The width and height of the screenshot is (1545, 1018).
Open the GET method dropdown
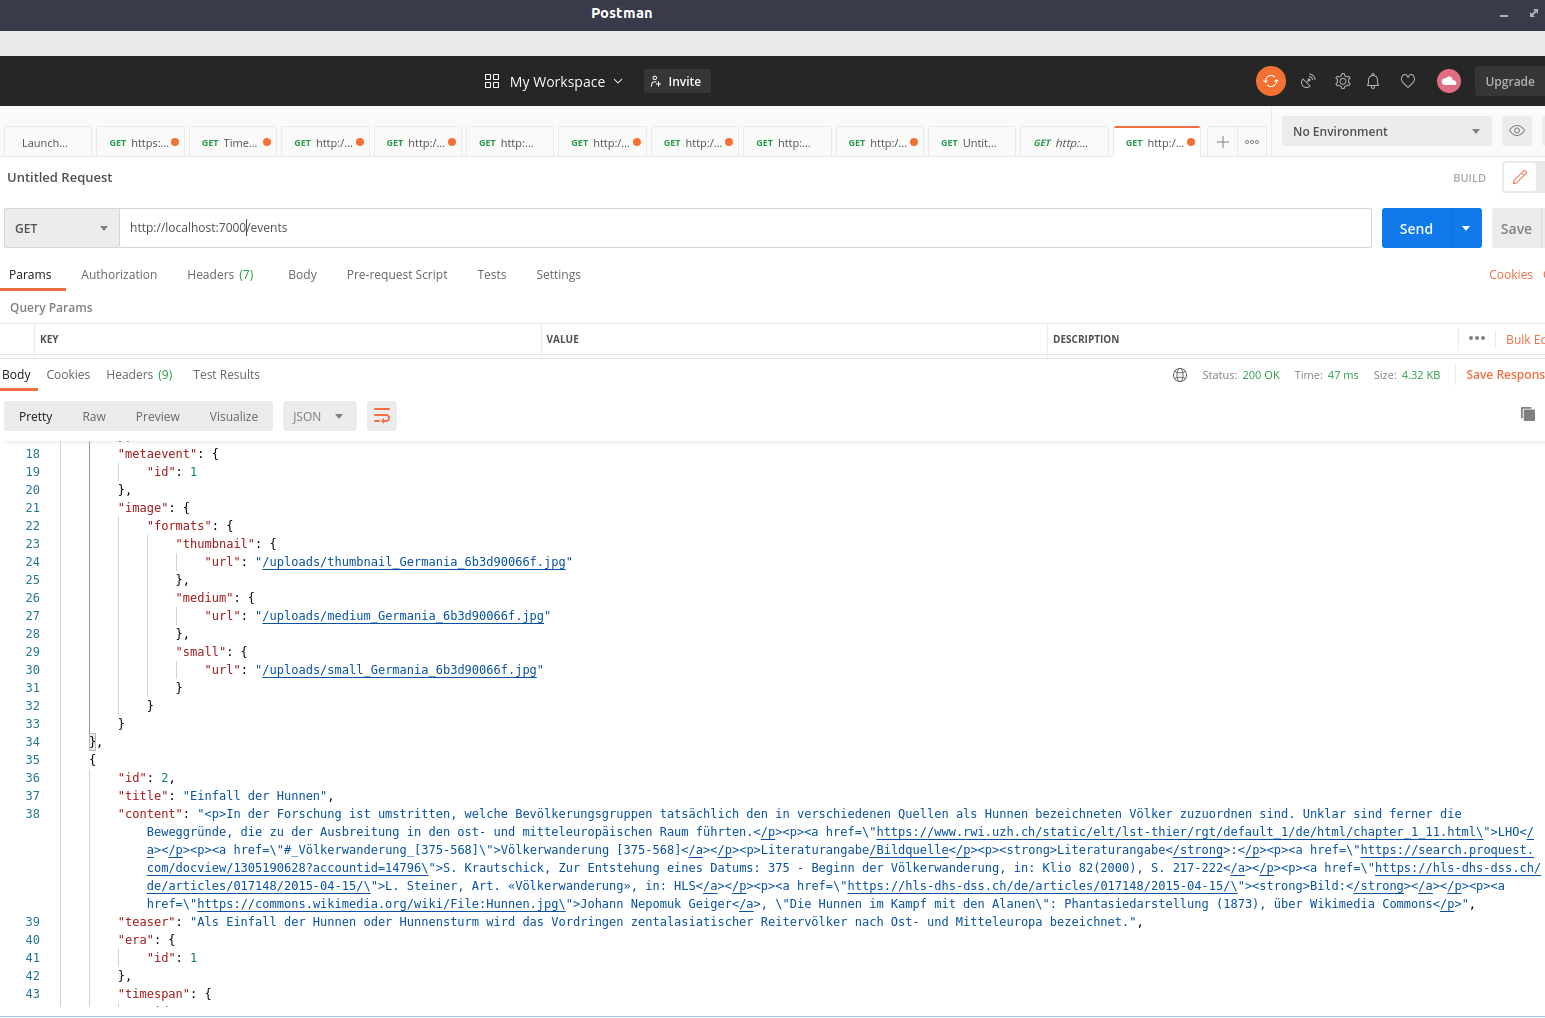pyautogui.click(x=62, y=228)
